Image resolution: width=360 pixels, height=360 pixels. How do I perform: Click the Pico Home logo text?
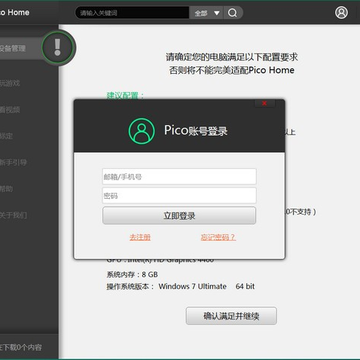click(15, 13)
